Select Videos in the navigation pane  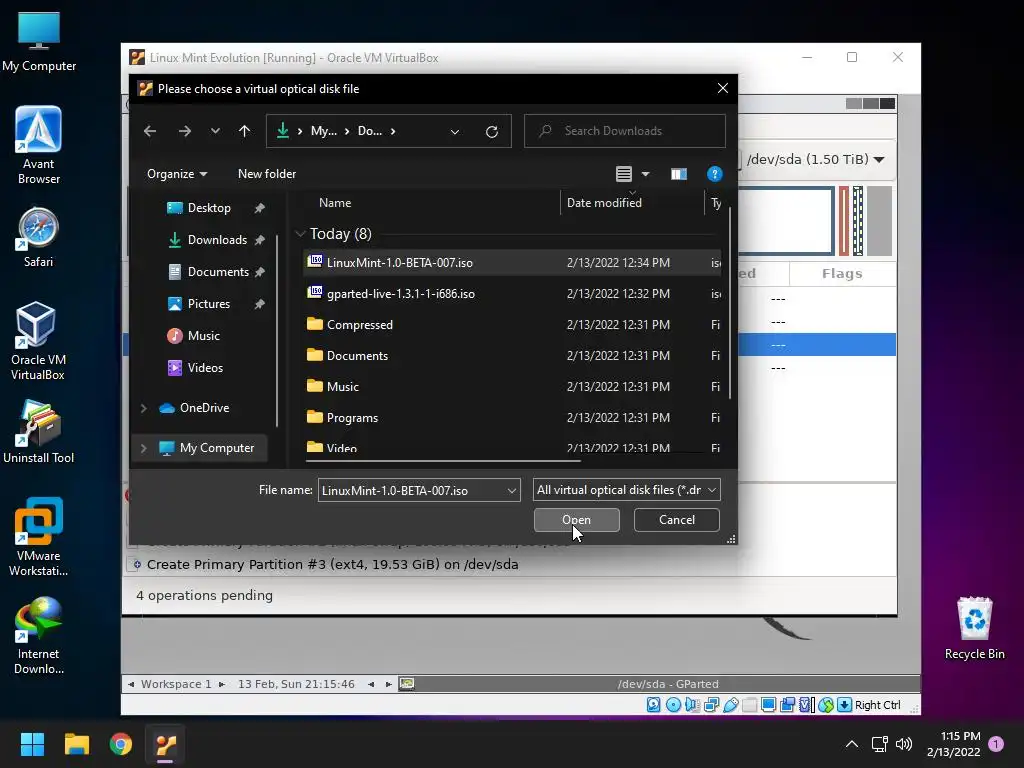[x=205, y=368]
